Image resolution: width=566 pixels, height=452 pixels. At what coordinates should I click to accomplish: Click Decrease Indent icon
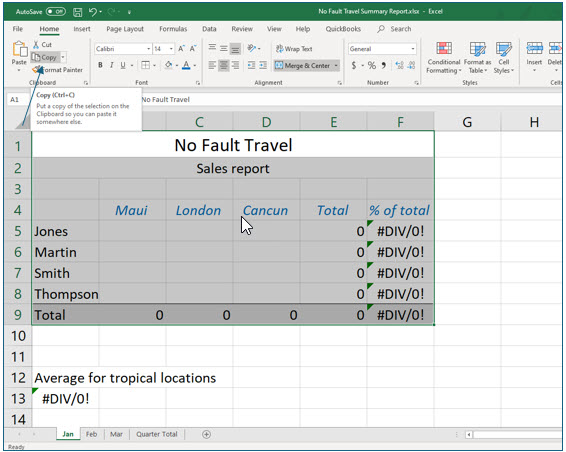point(251,65)
